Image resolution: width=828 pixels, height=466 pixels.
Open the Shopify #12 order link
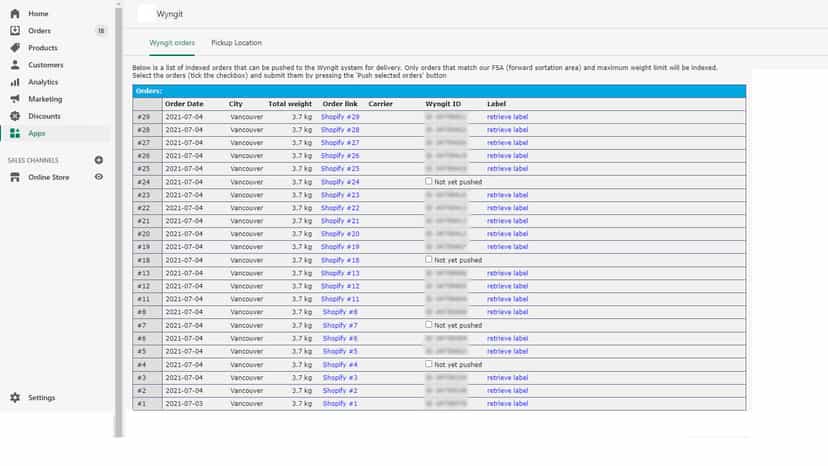(340, 286)
